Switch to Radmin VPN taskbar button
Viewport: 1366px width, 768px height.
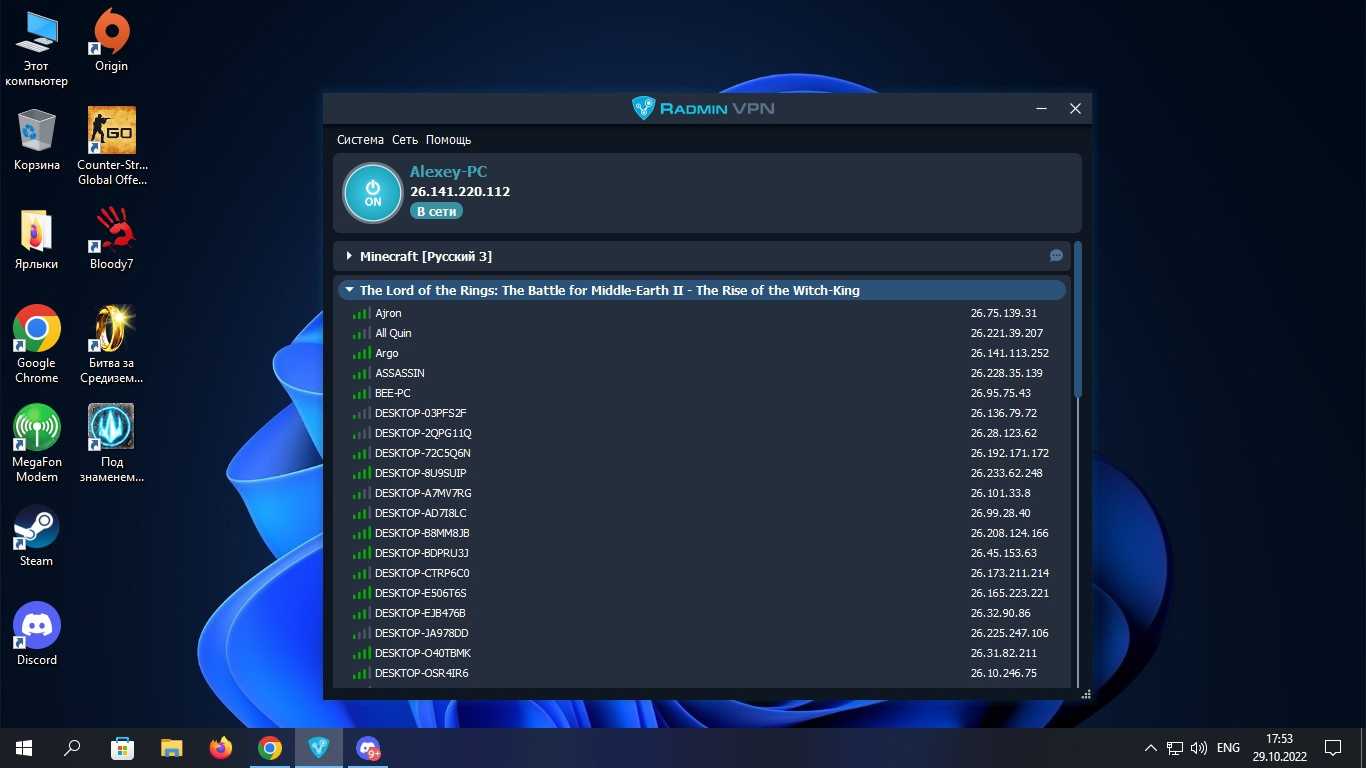click(318, 748)
